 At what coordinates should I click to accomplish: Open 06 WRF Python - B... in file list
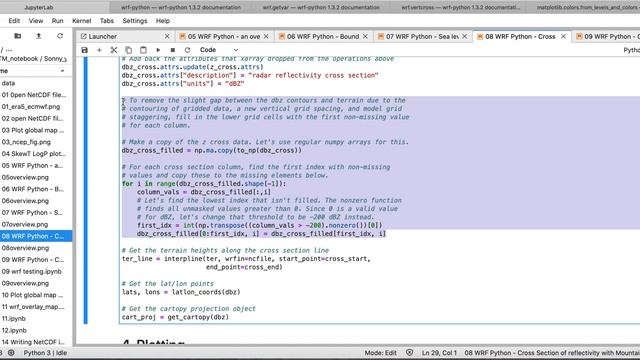[x=36, y=189]
